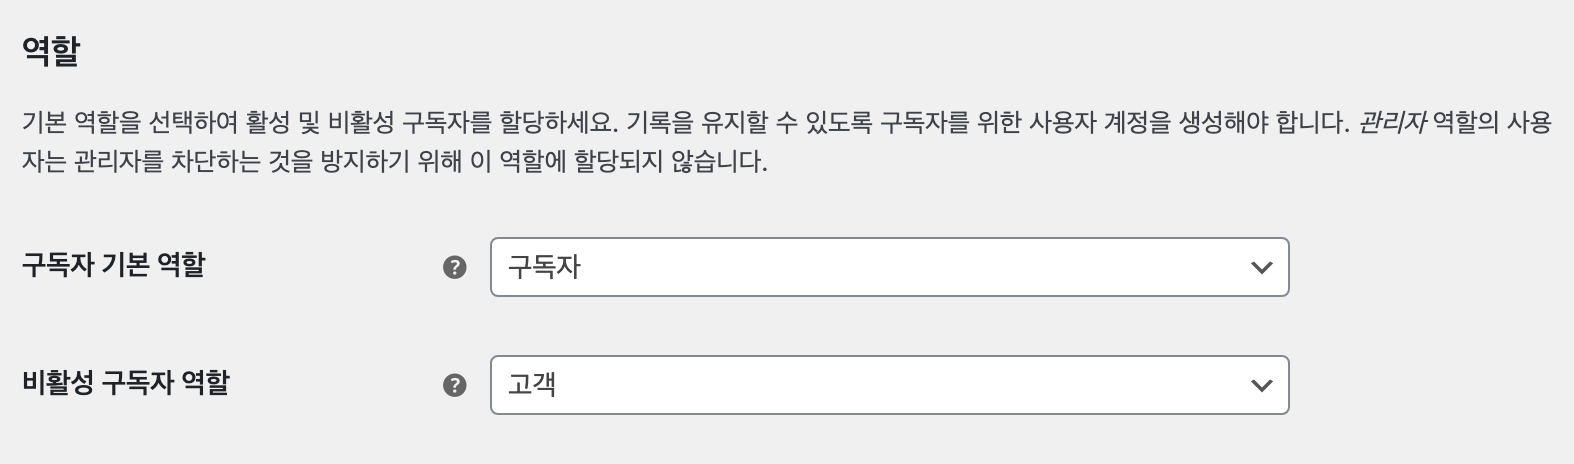Screen dimensions: 1574x464
Task: Click the chevron arrow in the 구독자 dropdown
Action: tap(1262, 267)
